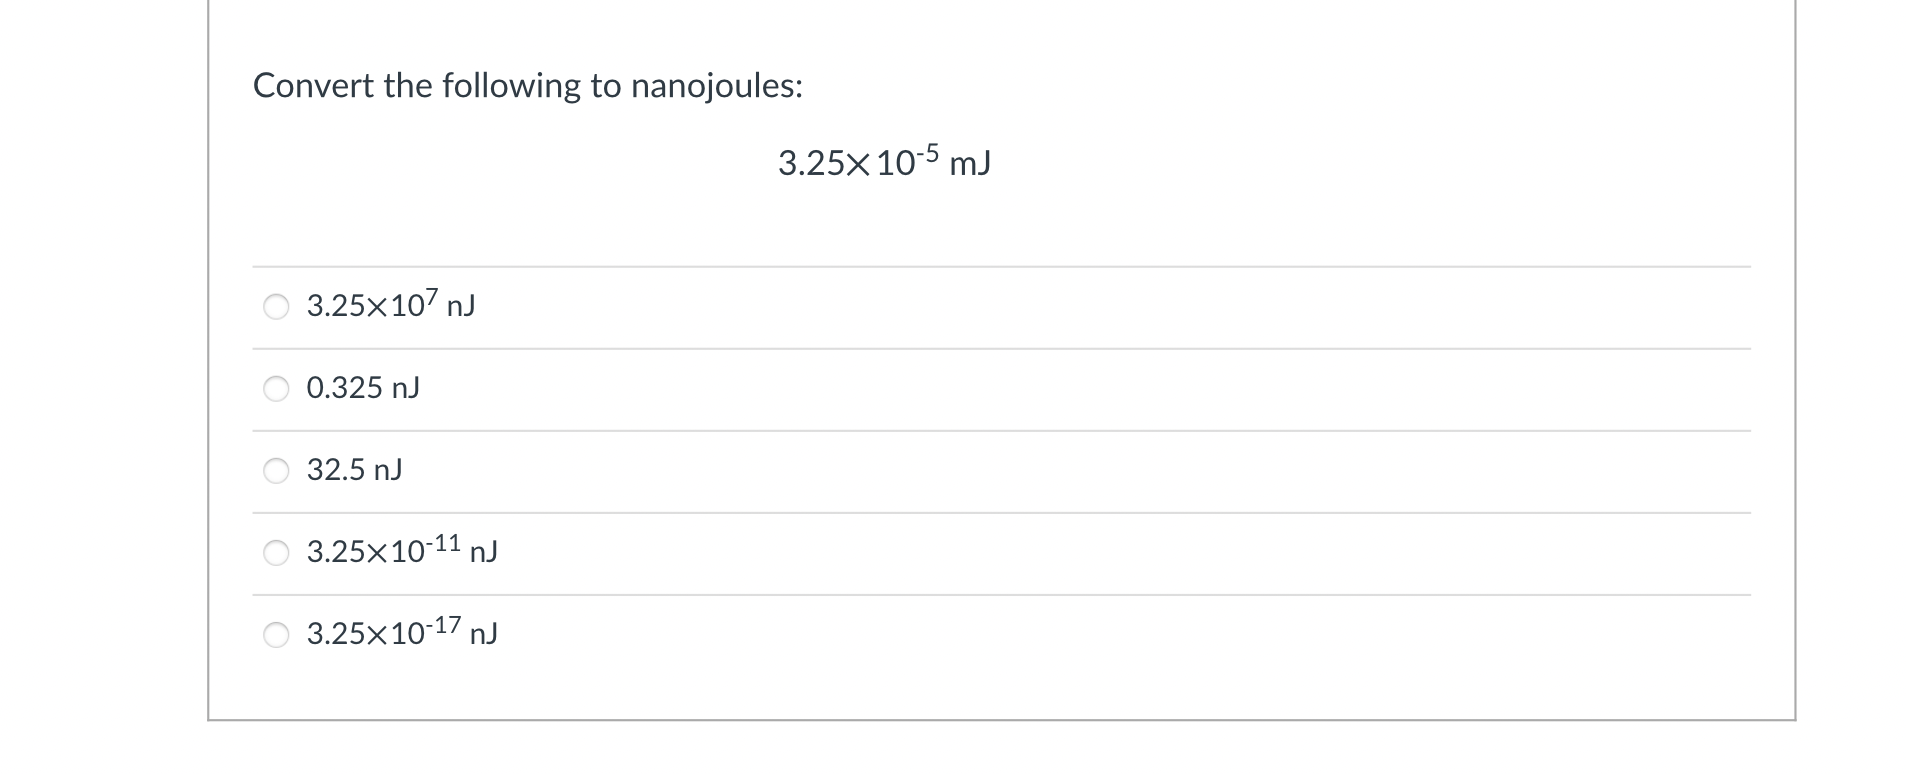Click the radio button beside 3.25×10⁷ nJ
This screenshot has width=1906, height=774.
tap(278, 307)
